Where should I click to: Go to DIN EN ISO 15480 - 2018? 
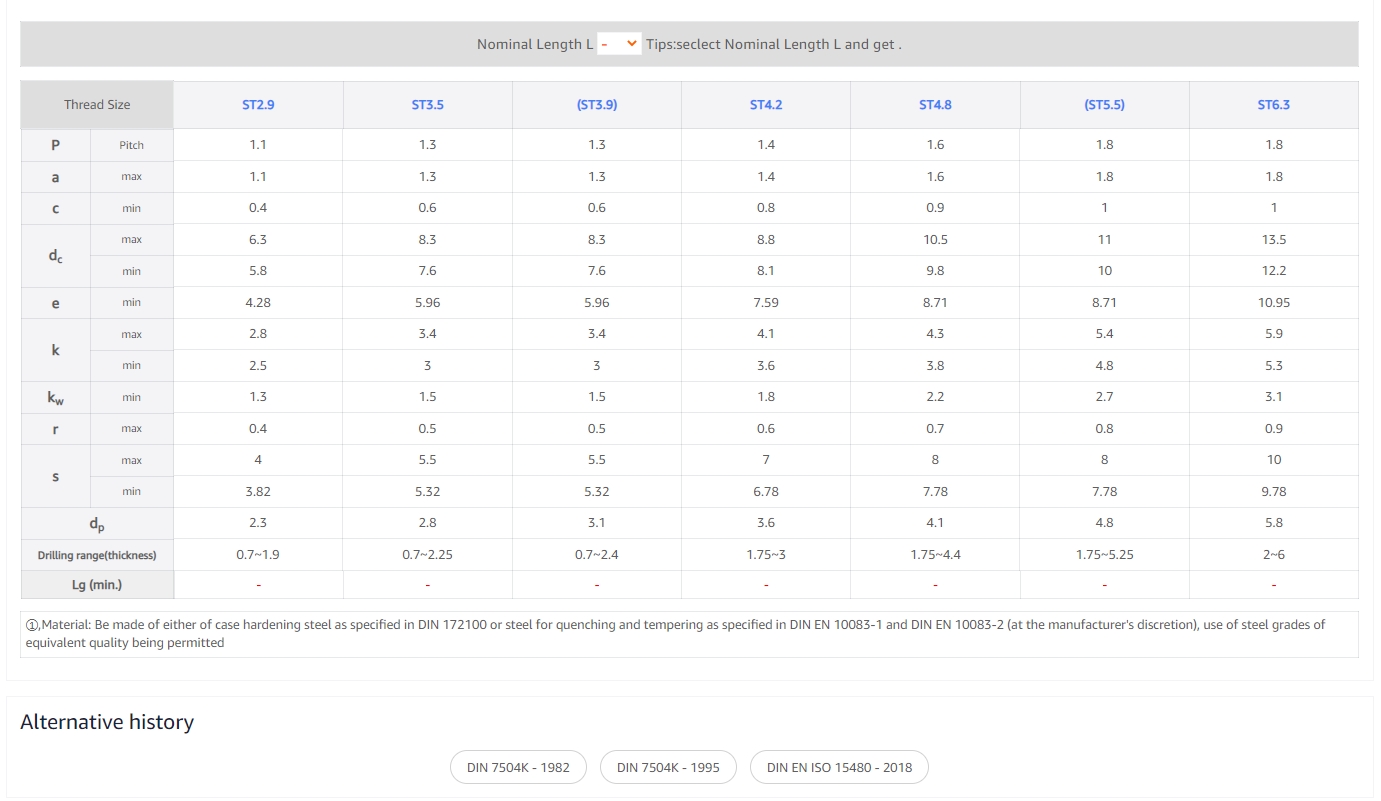coord(839,767)
